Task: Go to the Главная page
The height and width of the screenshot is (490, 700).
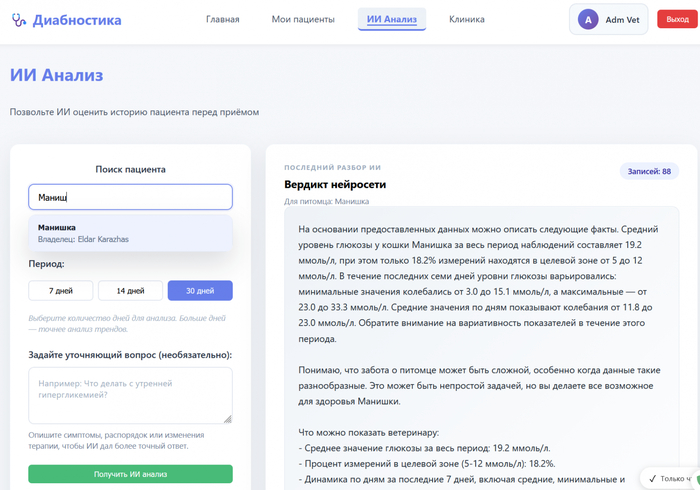Action: pyautogui.click(x=222, y=19)
